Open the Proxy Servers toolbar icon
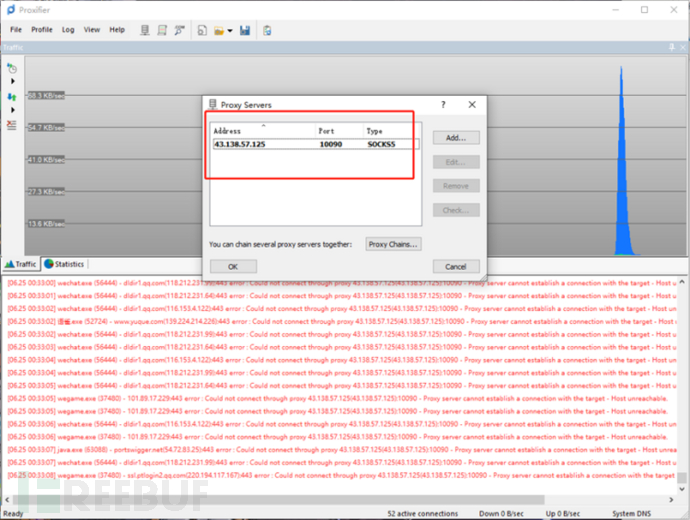 (x=145, y=30)
